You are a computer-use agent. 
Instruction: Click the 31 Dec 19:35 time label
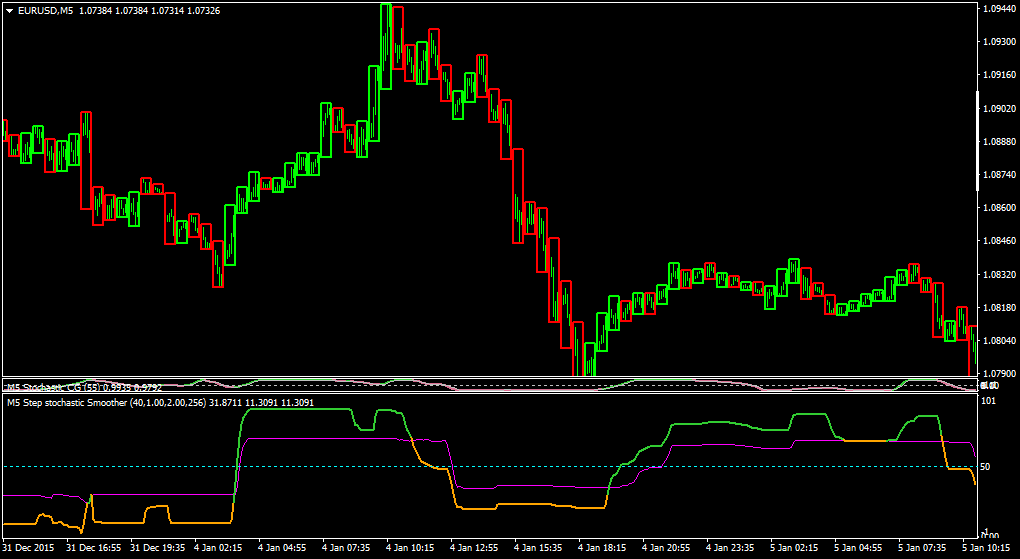pyautogui.click(x=157, y=548)
